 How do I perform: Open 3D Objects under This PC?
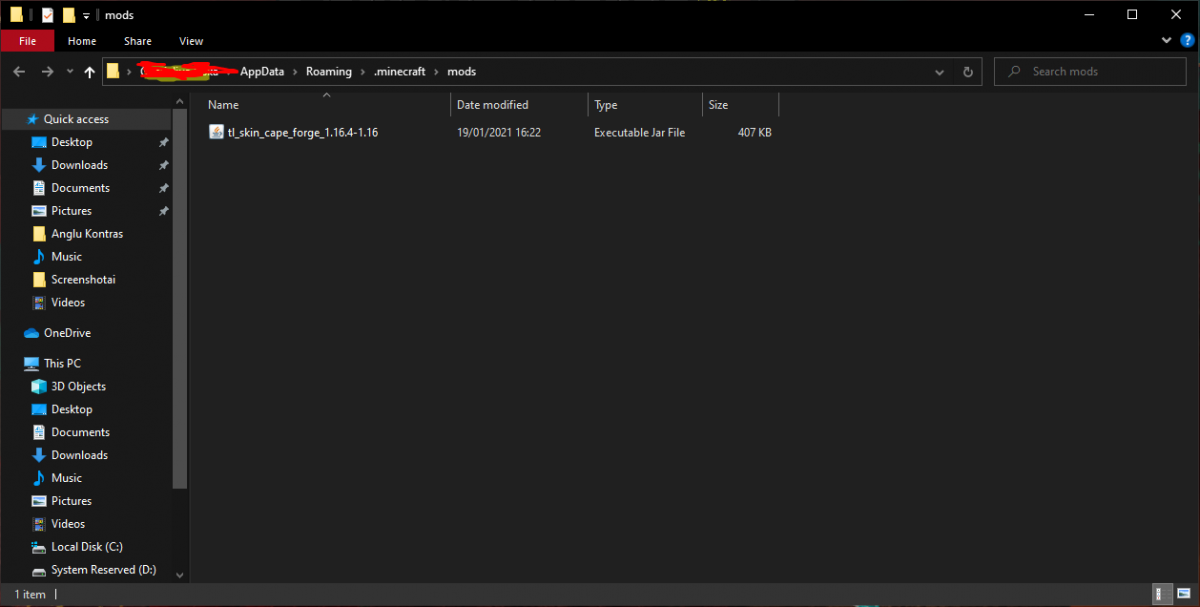(x=78, y=387)
